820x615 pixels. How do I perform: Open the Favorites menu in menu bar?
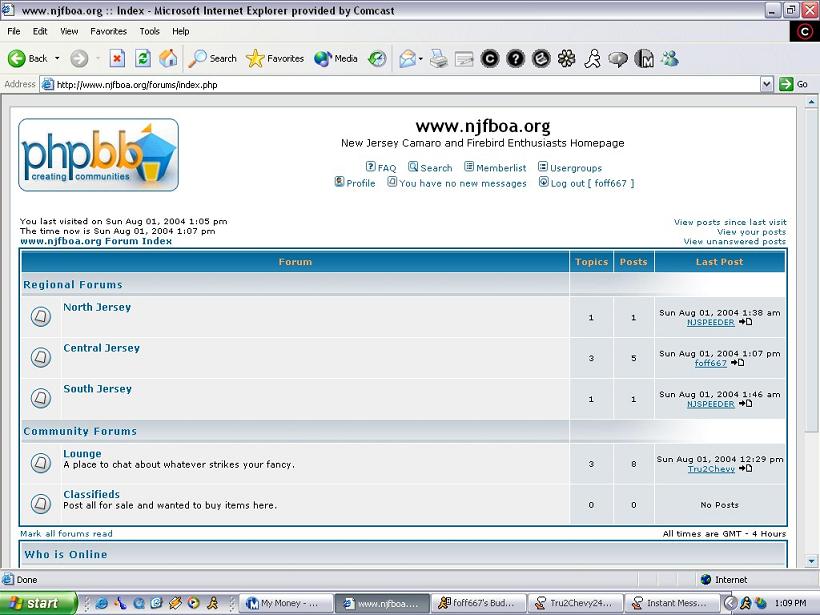click(108, 31)
